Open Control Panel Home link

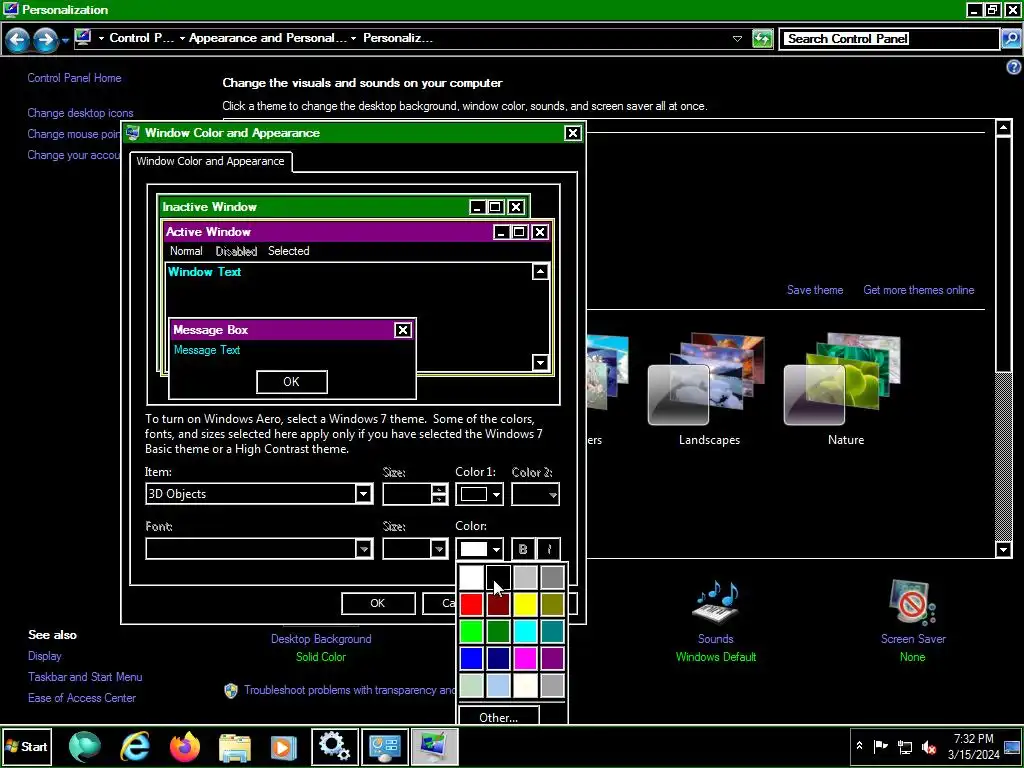(74, 78)
